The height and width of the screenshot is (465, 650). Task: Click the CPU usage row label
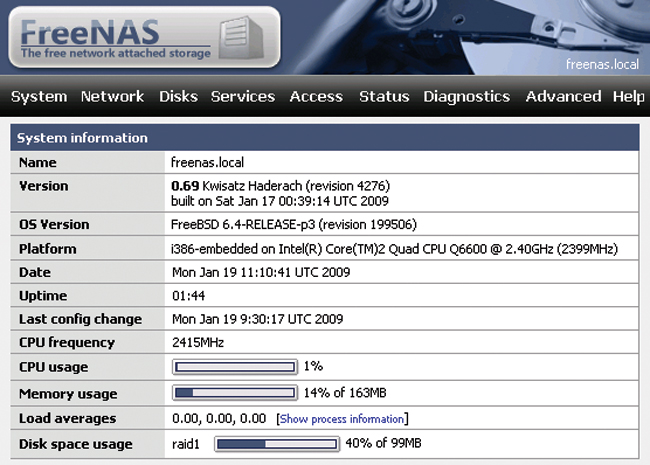[53, 367]
